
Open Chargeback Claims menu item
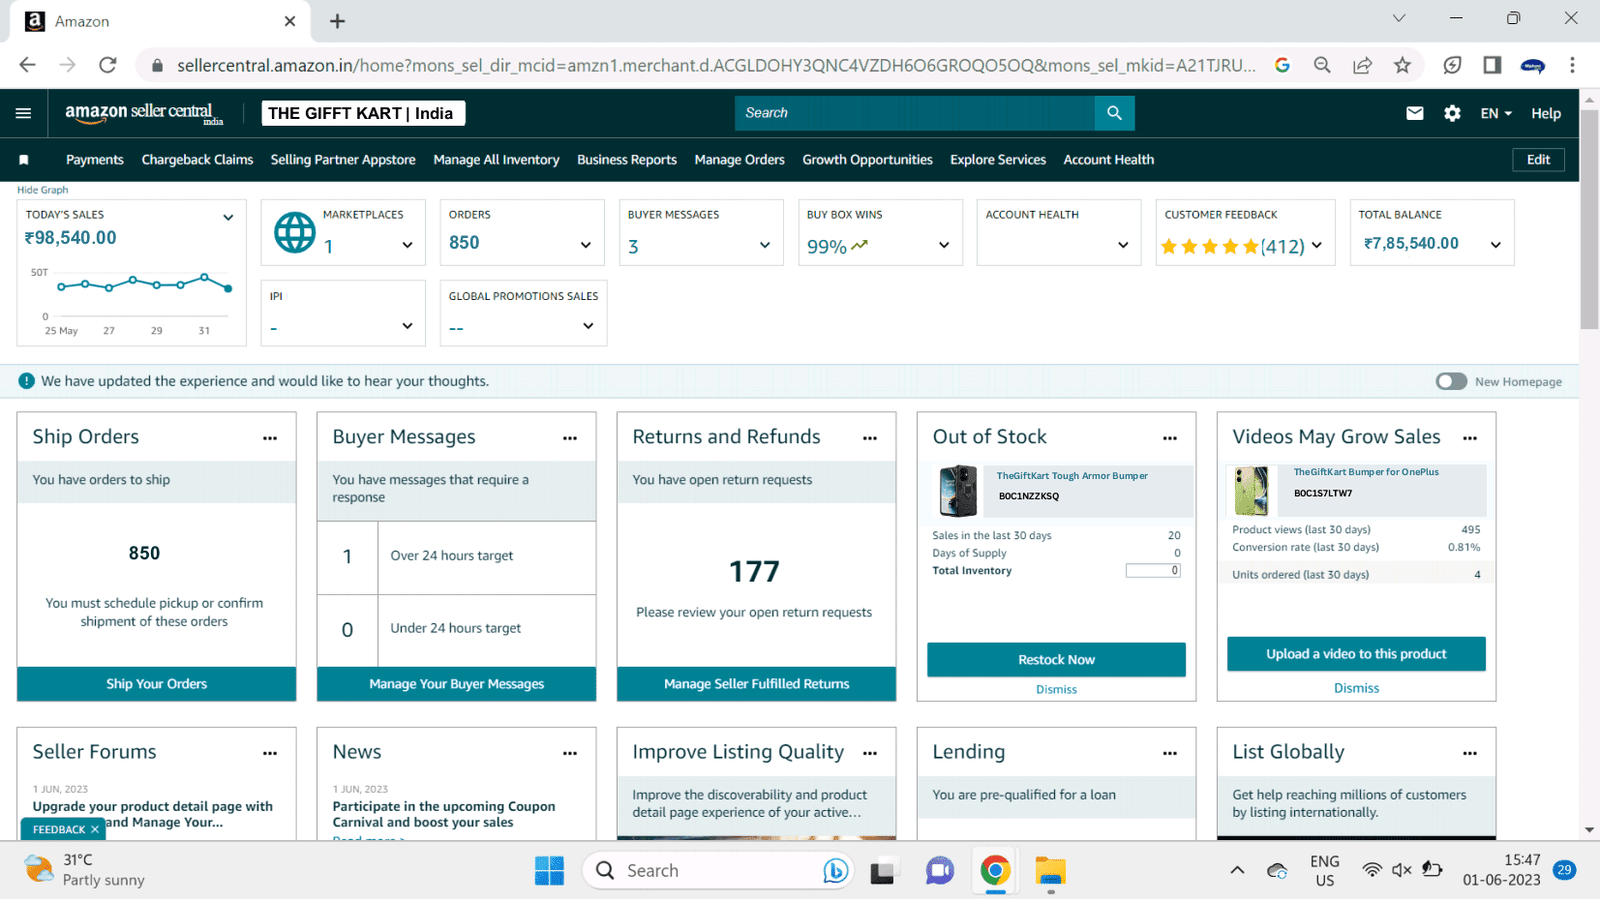coord(197,160)
